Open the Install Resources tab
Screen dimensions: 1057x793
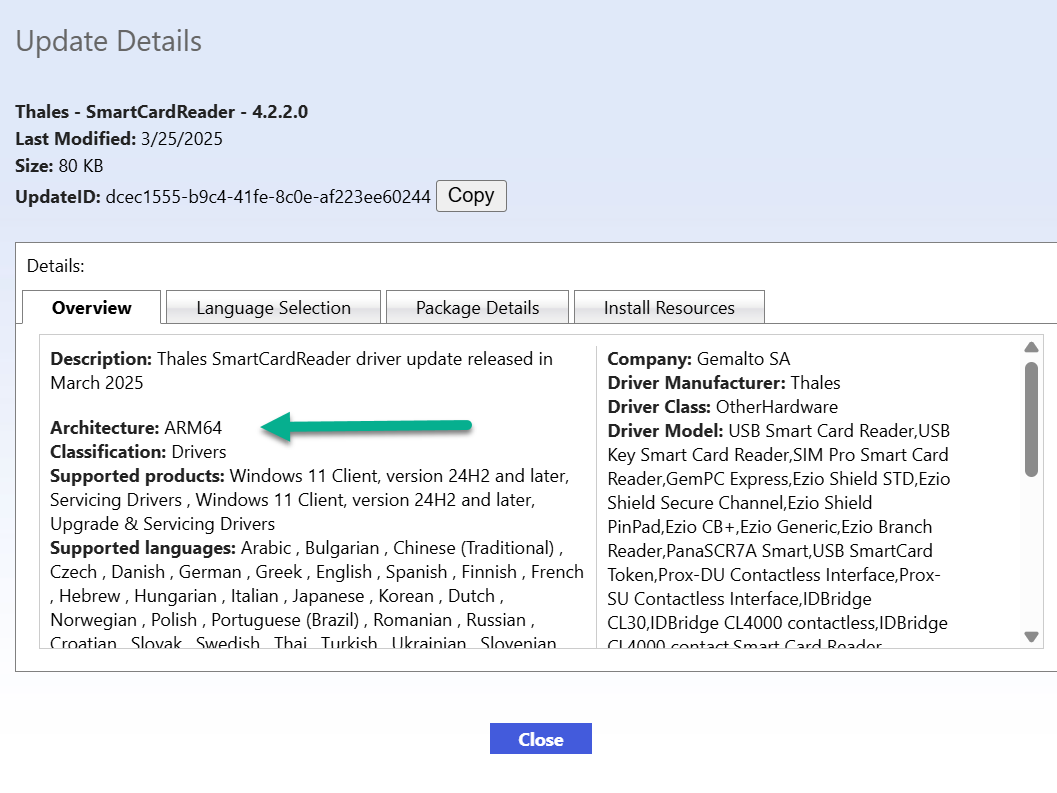(x=669, y=307)
